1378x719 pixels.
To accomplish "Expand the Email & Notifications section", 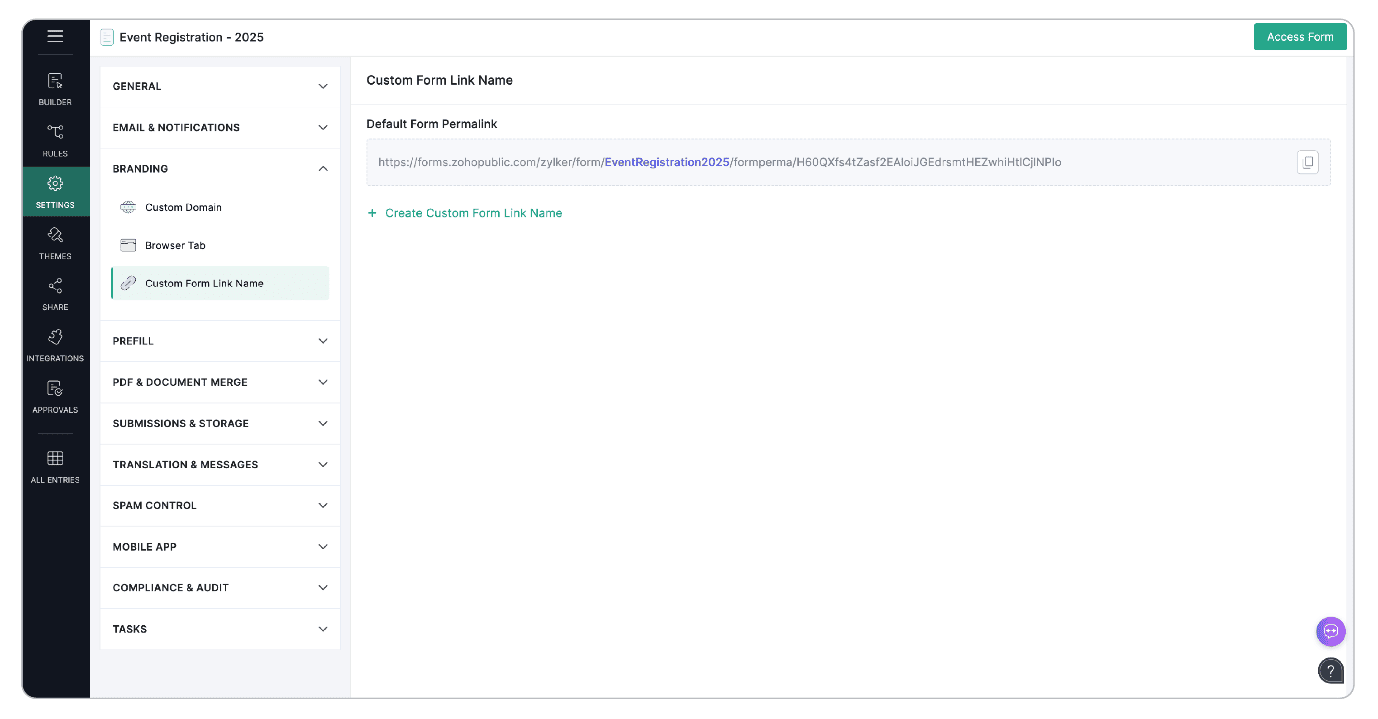I will (220, 127).
